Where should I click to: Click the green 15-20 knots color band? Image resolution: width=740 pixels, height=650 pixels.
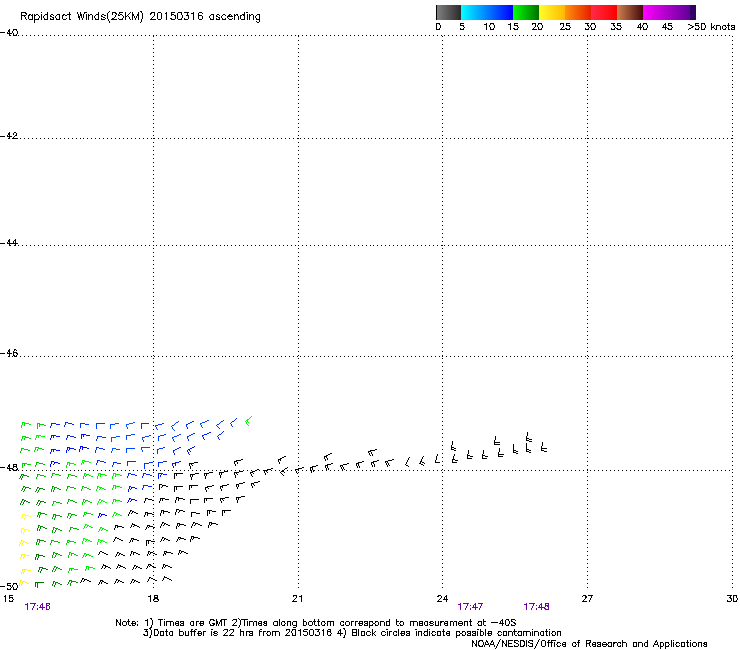tap(526, 12)
